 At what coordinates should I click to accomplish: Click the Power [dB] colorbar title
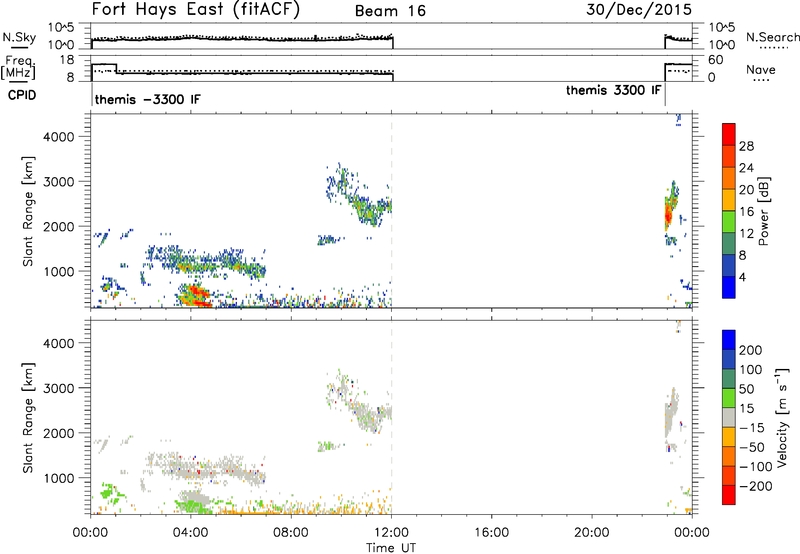point(763,211)
